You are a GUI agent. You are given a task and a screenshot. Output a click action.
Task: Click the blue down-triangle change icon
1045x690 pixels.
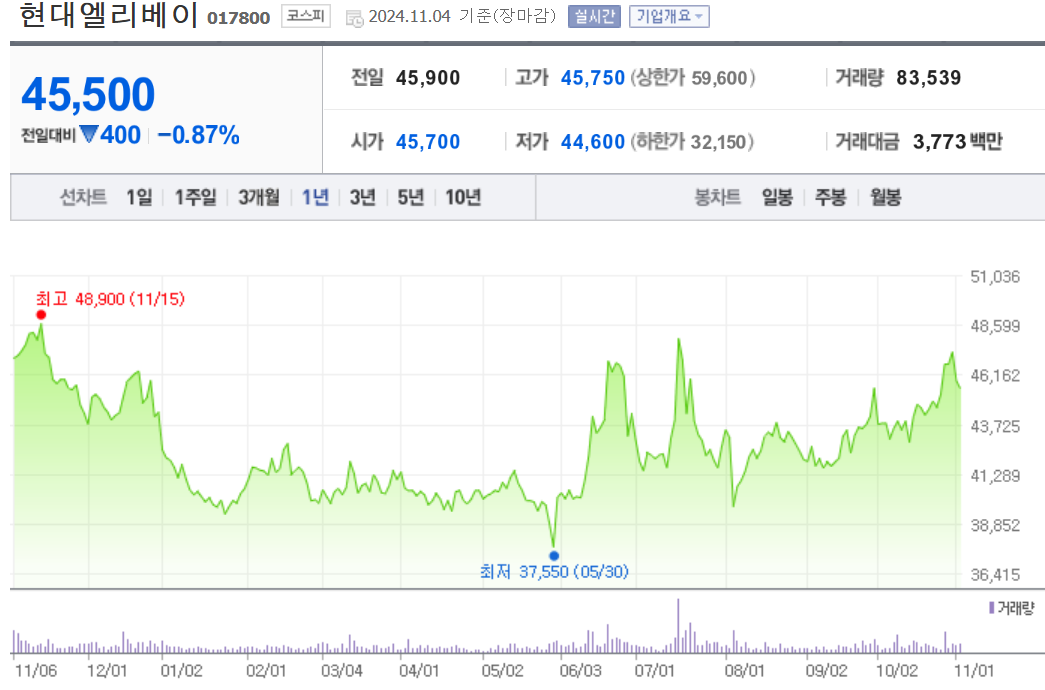89,134
